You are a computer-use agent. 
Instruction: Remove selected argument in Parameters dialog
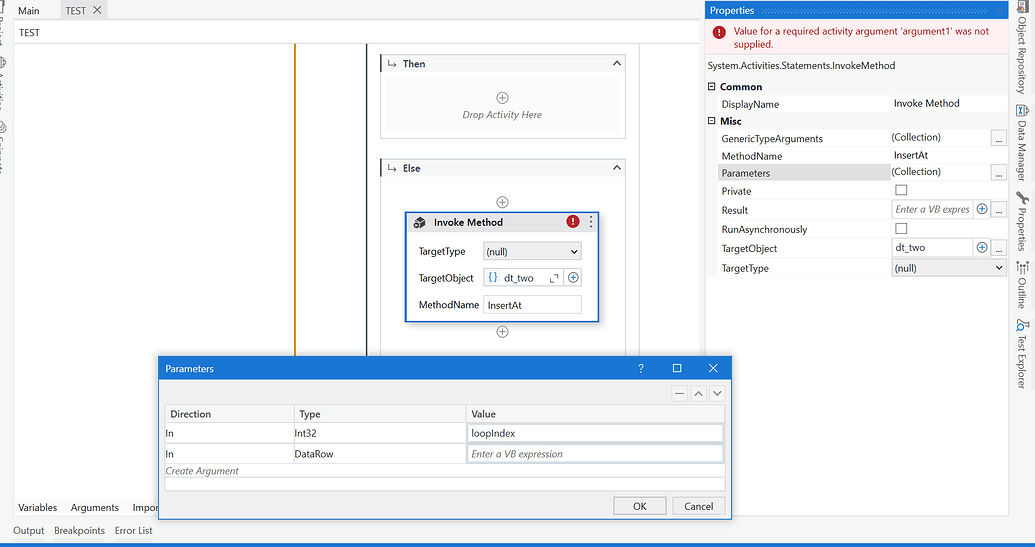coord(679,393)
